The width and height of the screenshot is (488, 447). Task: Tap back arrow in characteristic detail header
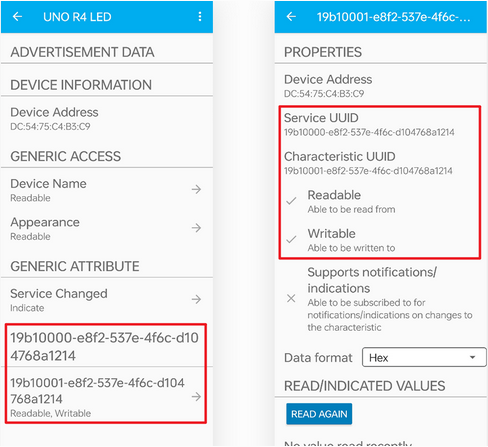(x=291, y=16)
